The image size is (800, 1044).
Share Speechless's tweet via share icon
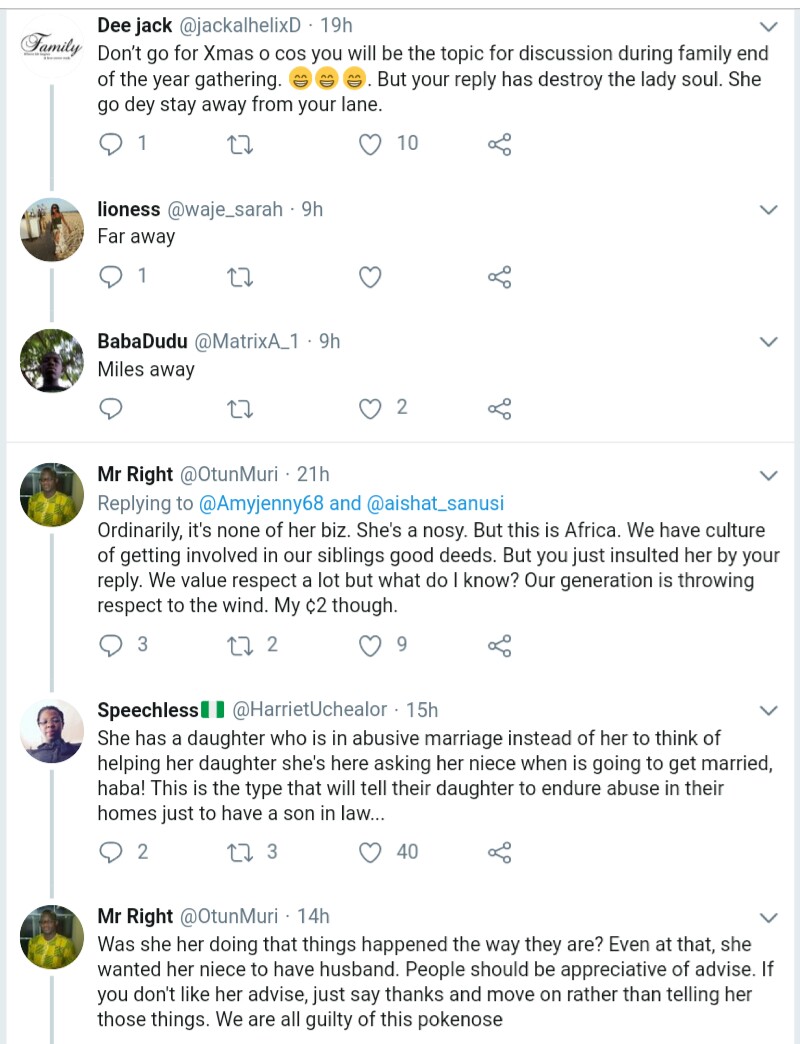[500, 853]
